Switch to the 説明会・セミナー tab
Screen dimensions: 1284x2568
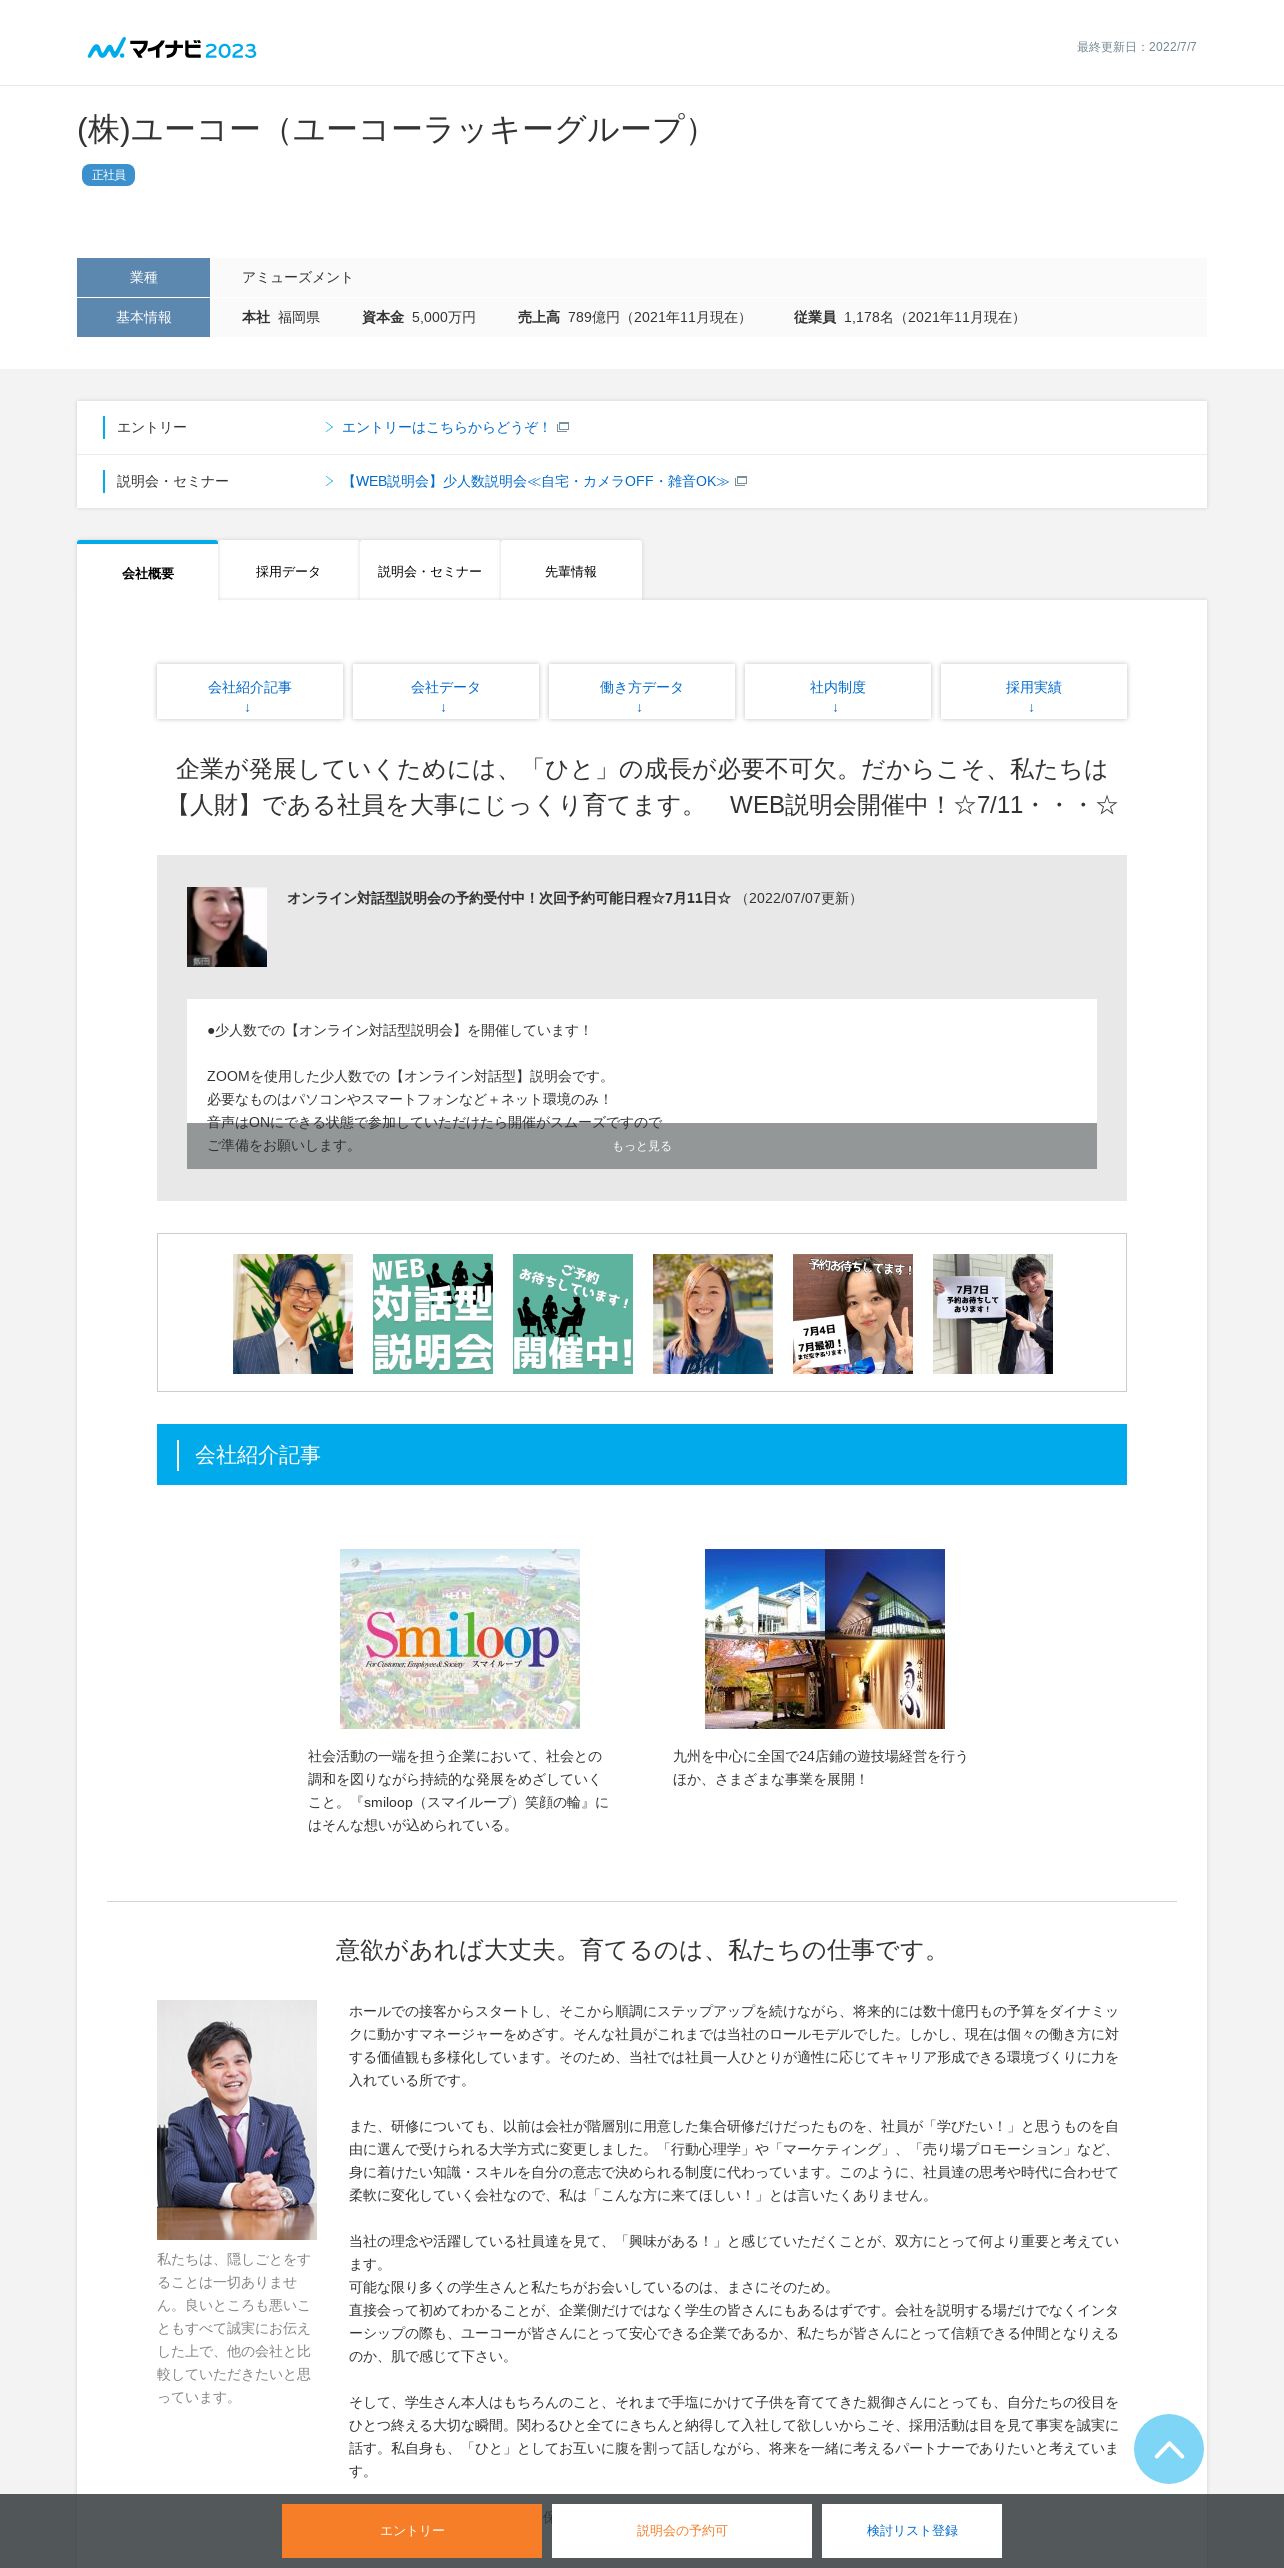[429, 571]
